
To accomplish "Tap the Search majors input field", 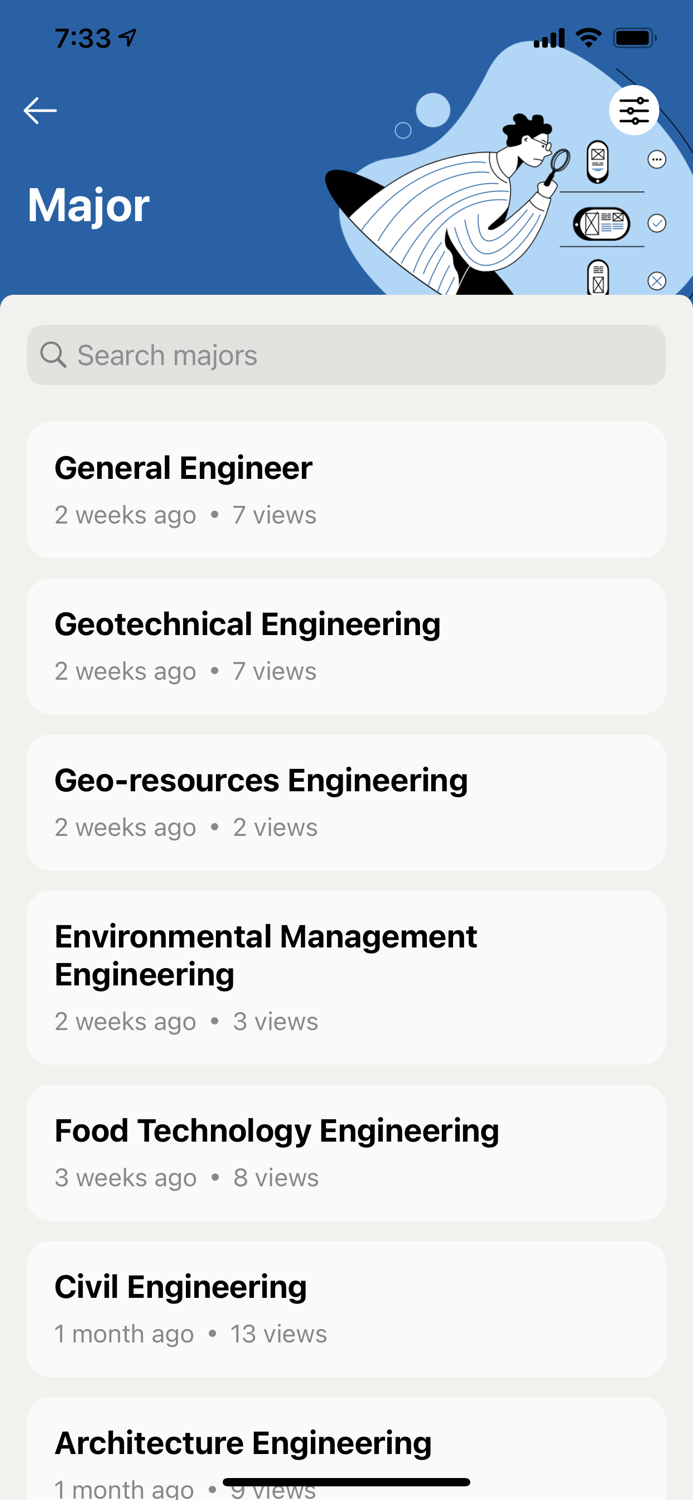I will (x=346, y=355).
